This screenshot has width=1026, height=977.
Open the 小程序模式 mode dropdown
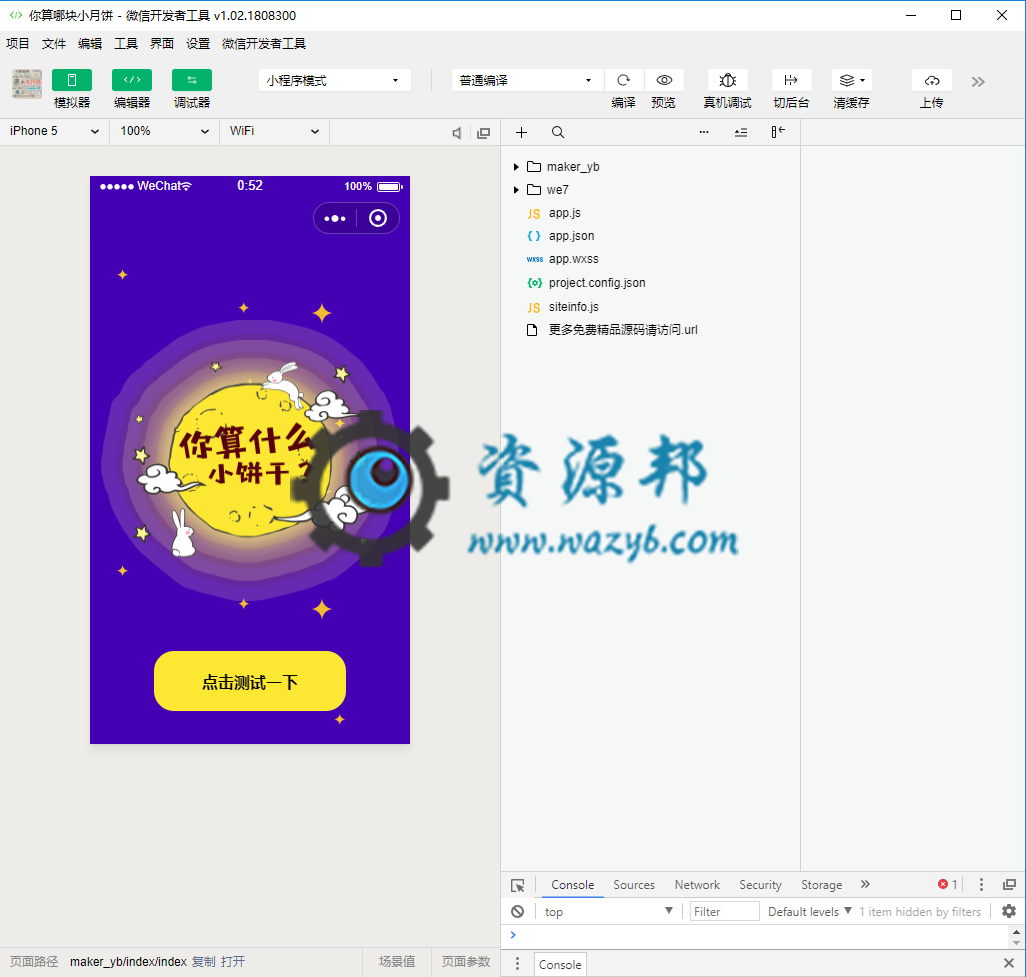(x=334, y=80)
